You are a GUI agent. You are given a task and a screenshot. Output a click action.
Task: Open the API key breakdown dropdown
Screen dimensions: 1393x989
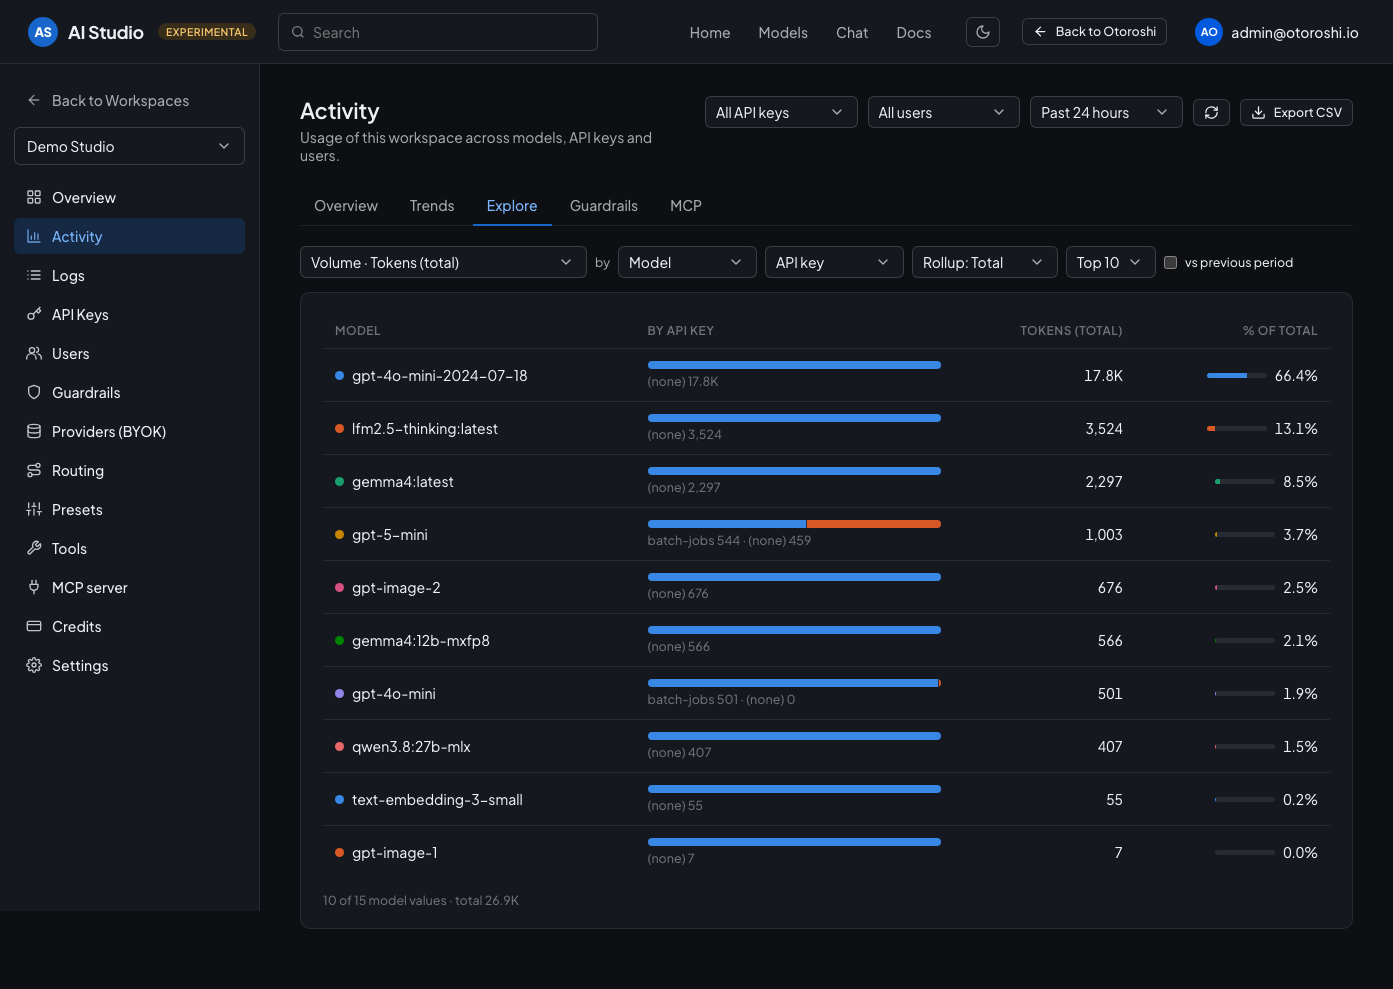coord(834,262)
